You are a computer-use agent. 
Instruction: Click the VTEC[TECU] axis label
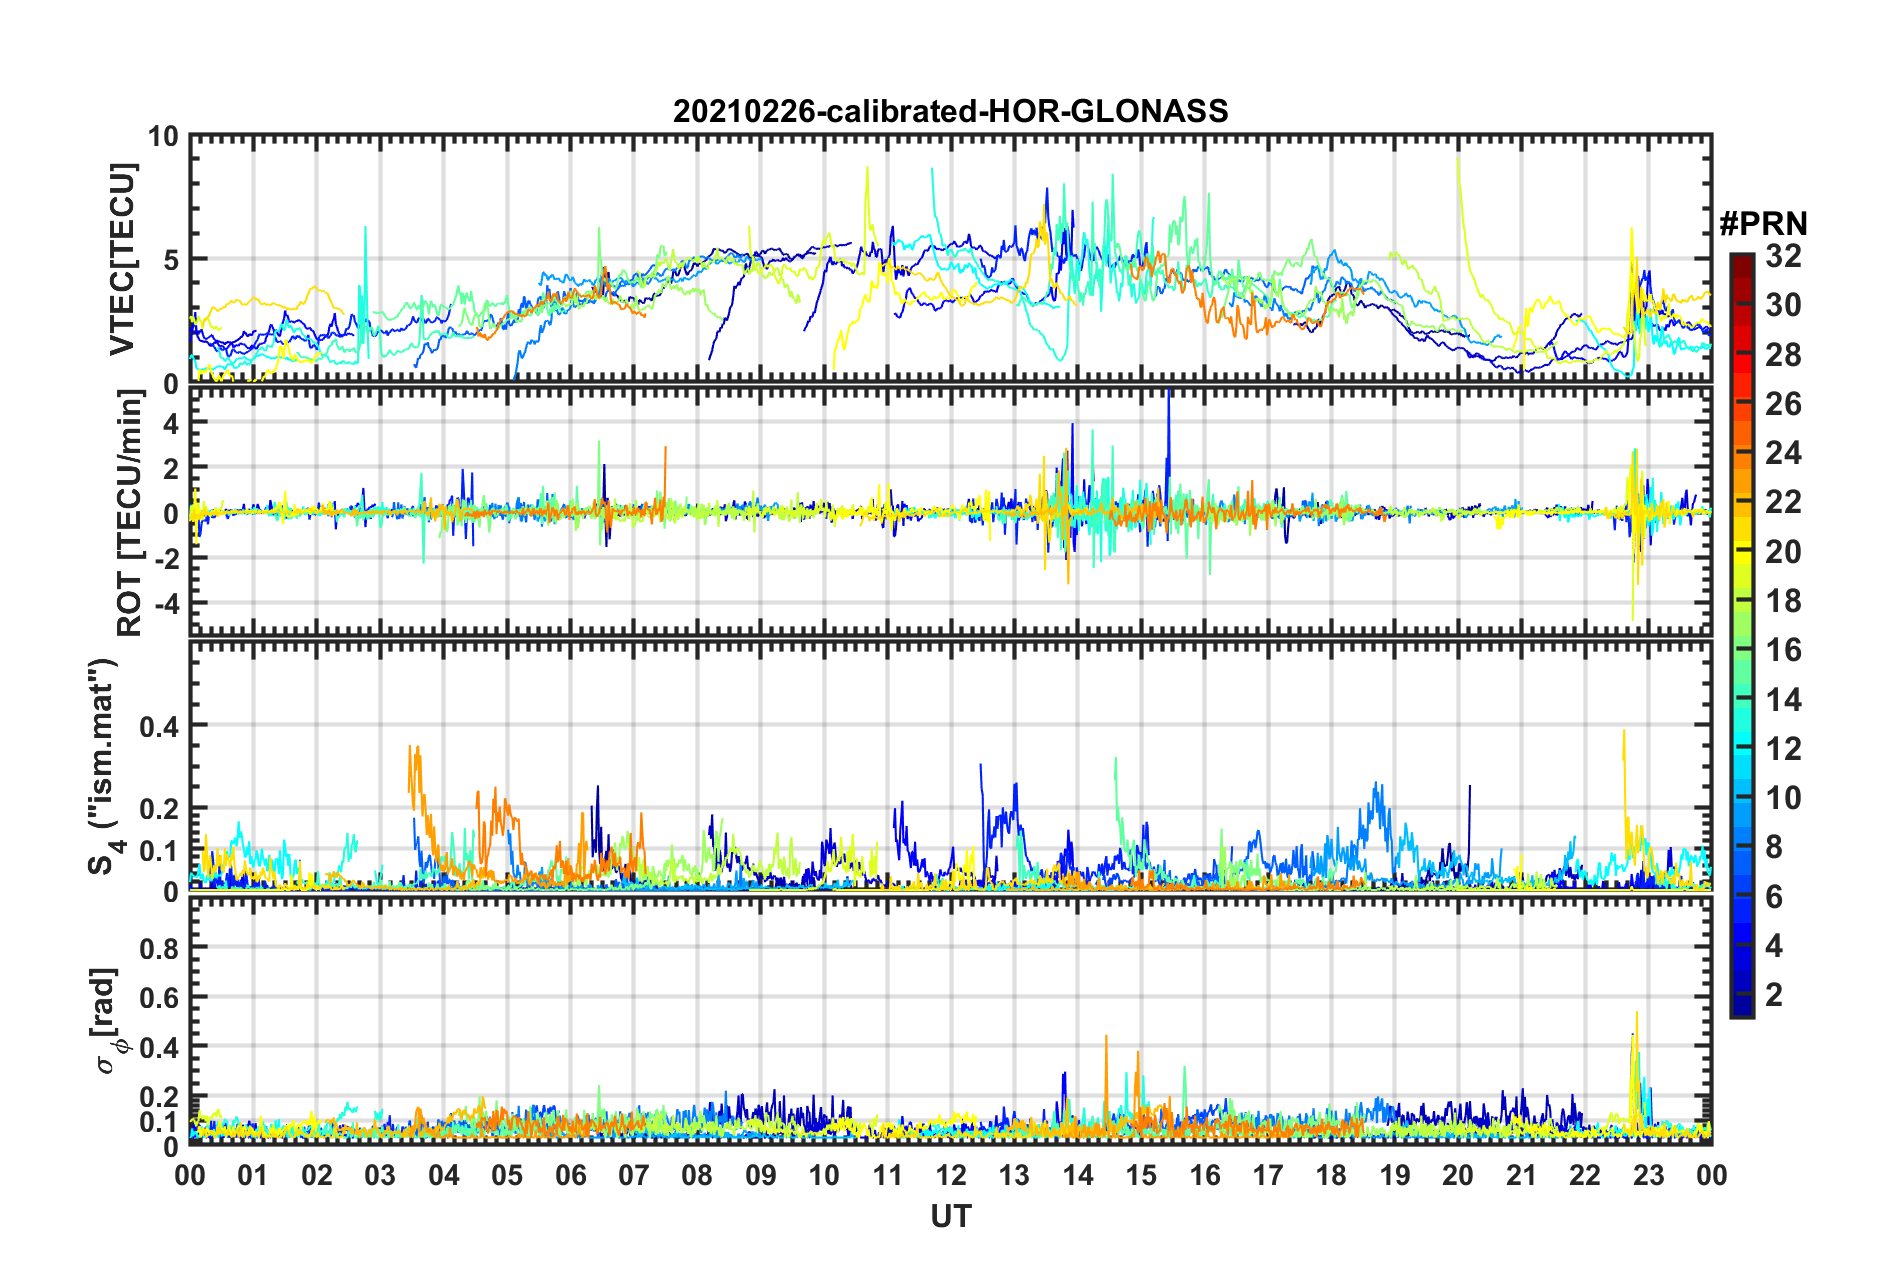(122, 259)
